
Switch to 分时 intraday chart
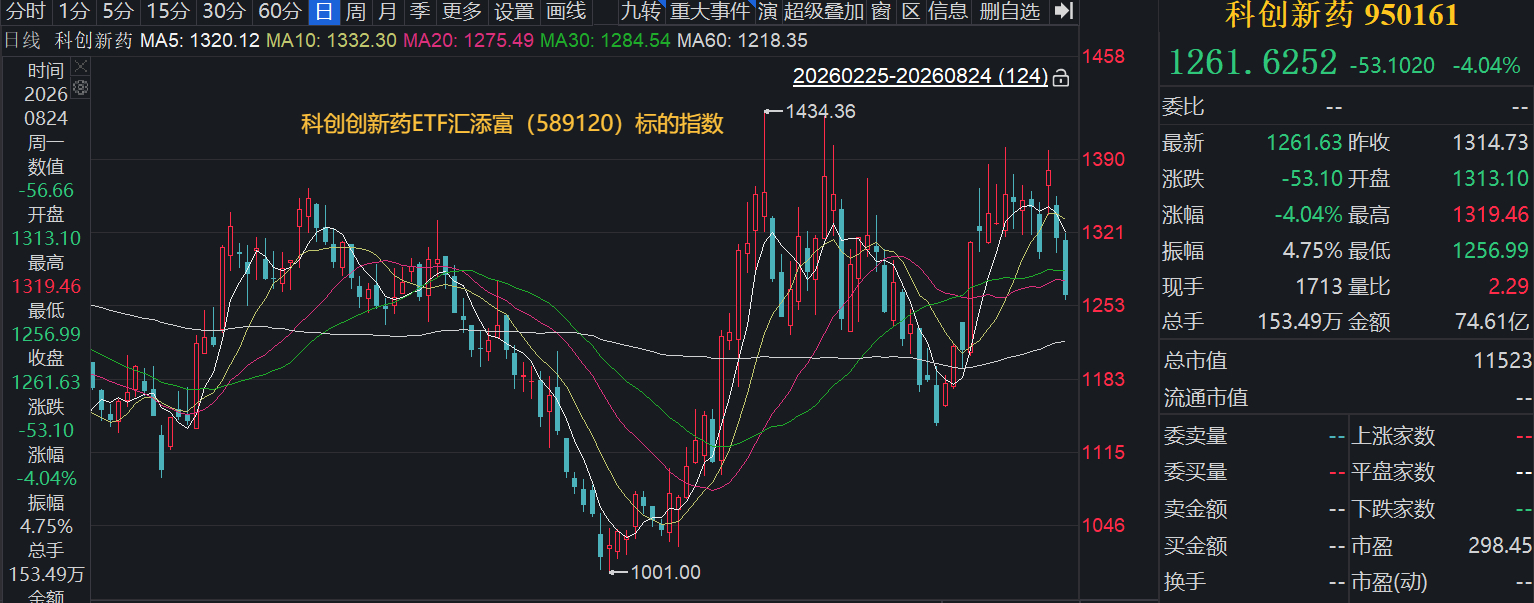[x=25, y=12]
